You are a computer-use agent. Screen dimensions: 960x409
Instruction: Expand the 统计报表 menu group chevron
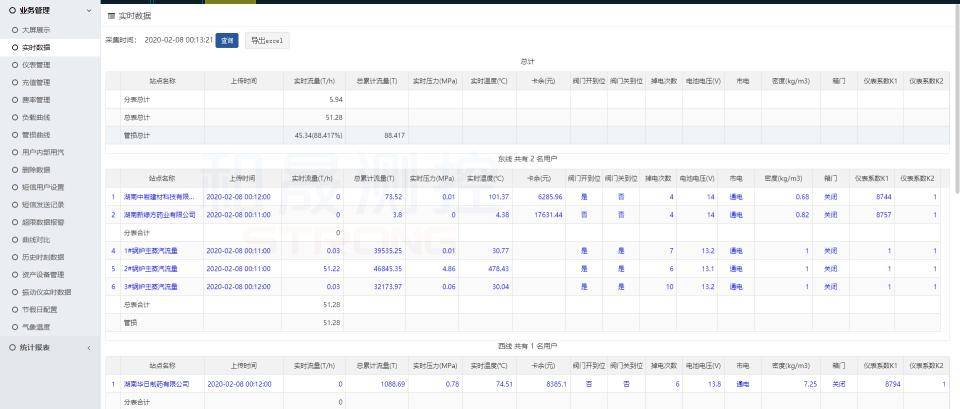pos(89,348)
